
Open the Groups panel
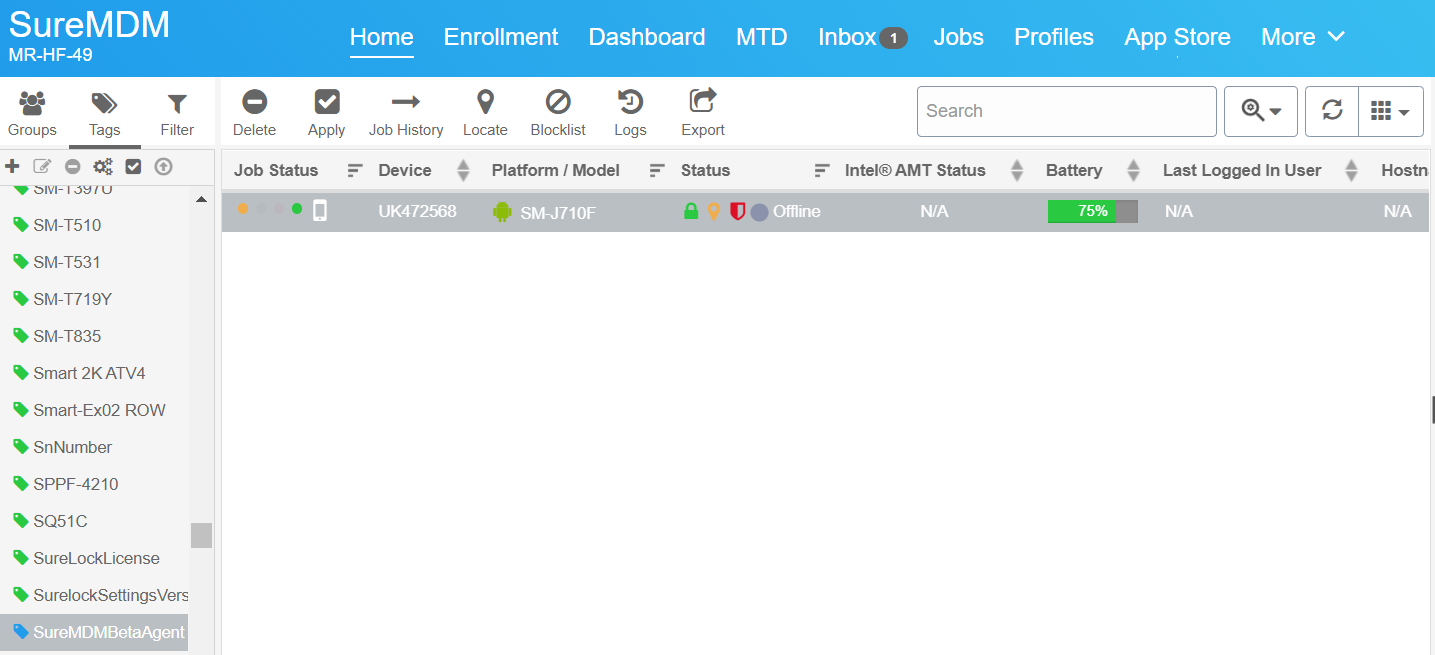32,114
